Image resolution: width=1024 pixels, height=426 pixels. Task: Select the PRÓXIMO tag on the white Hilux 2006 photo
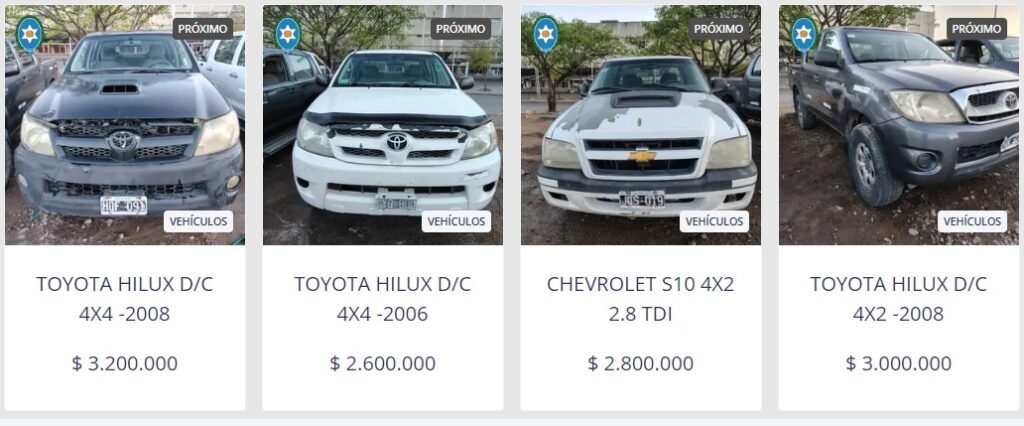[460, 29]
